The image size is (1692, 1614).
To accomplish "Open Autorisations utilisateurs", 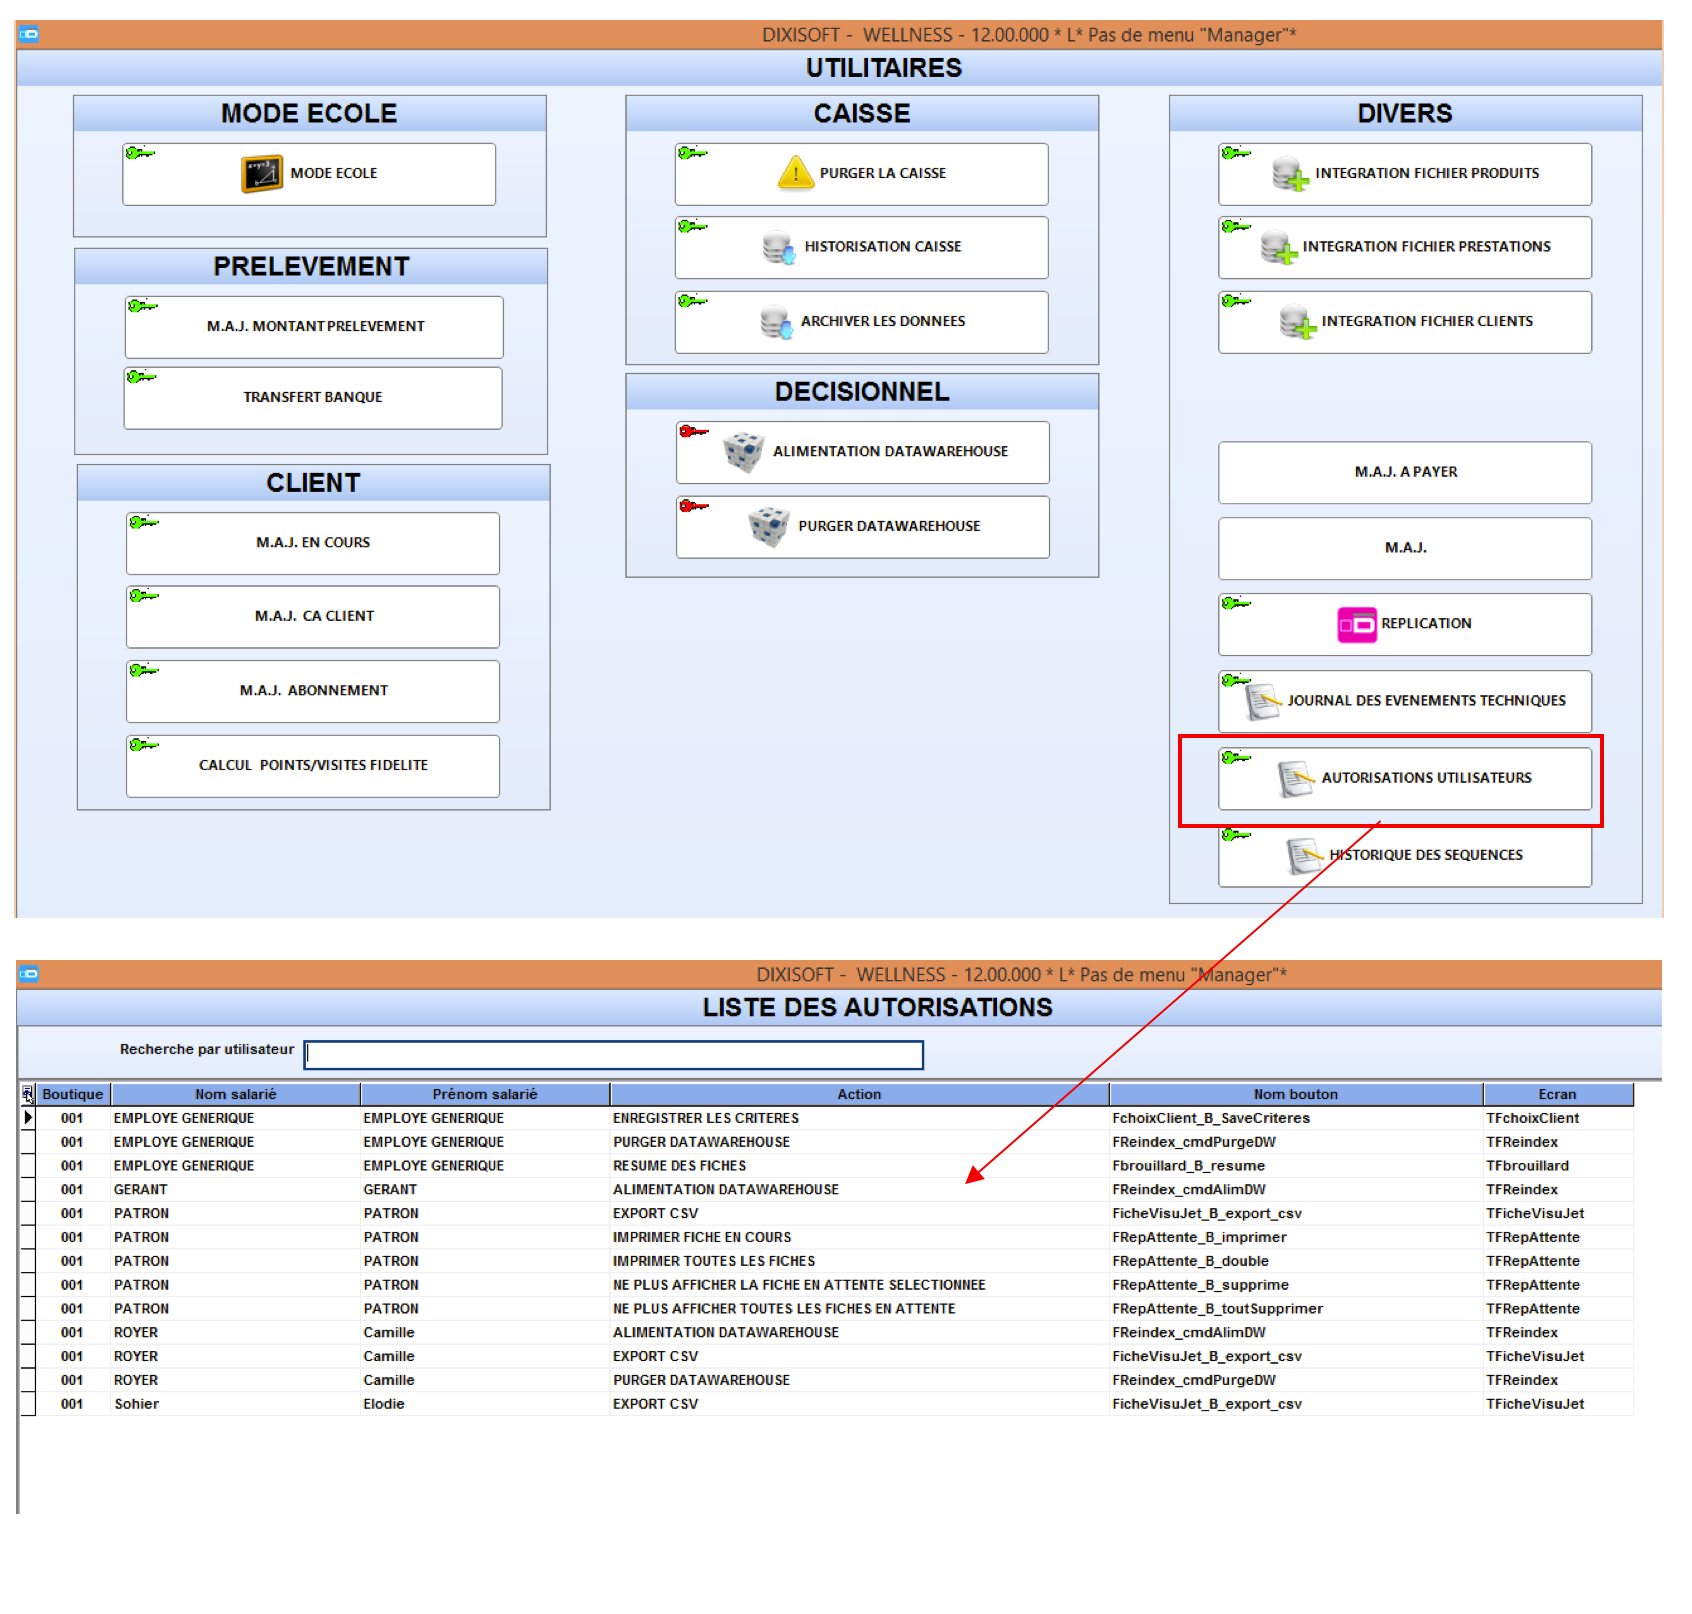I will pos(1405,779).
